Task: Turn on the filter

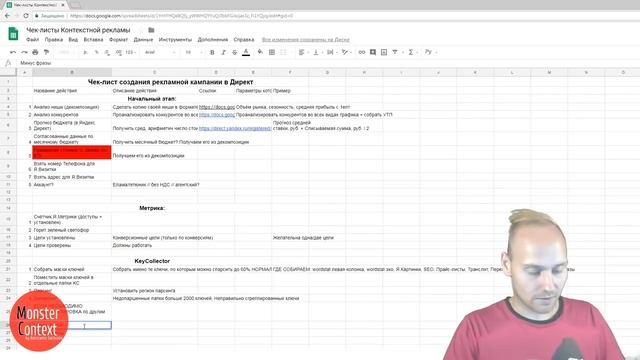Action: [395, 52]
